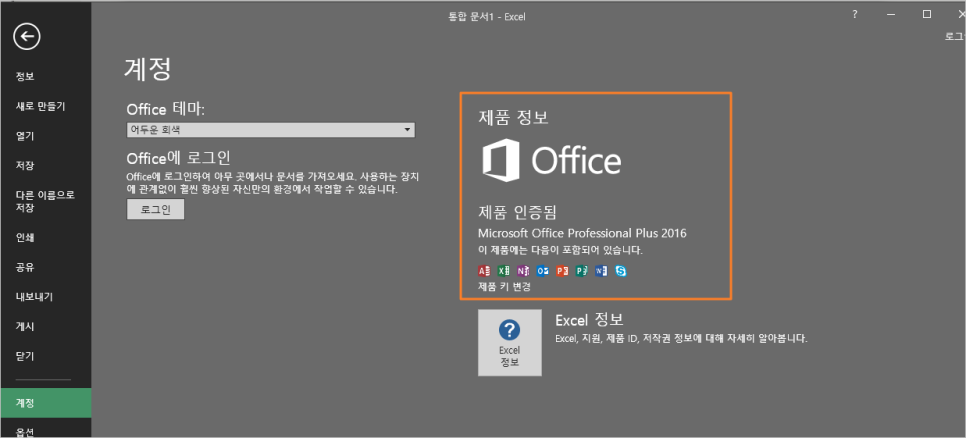Click the OneNote product icon
966x438 pixels.
tap(523, 271)
